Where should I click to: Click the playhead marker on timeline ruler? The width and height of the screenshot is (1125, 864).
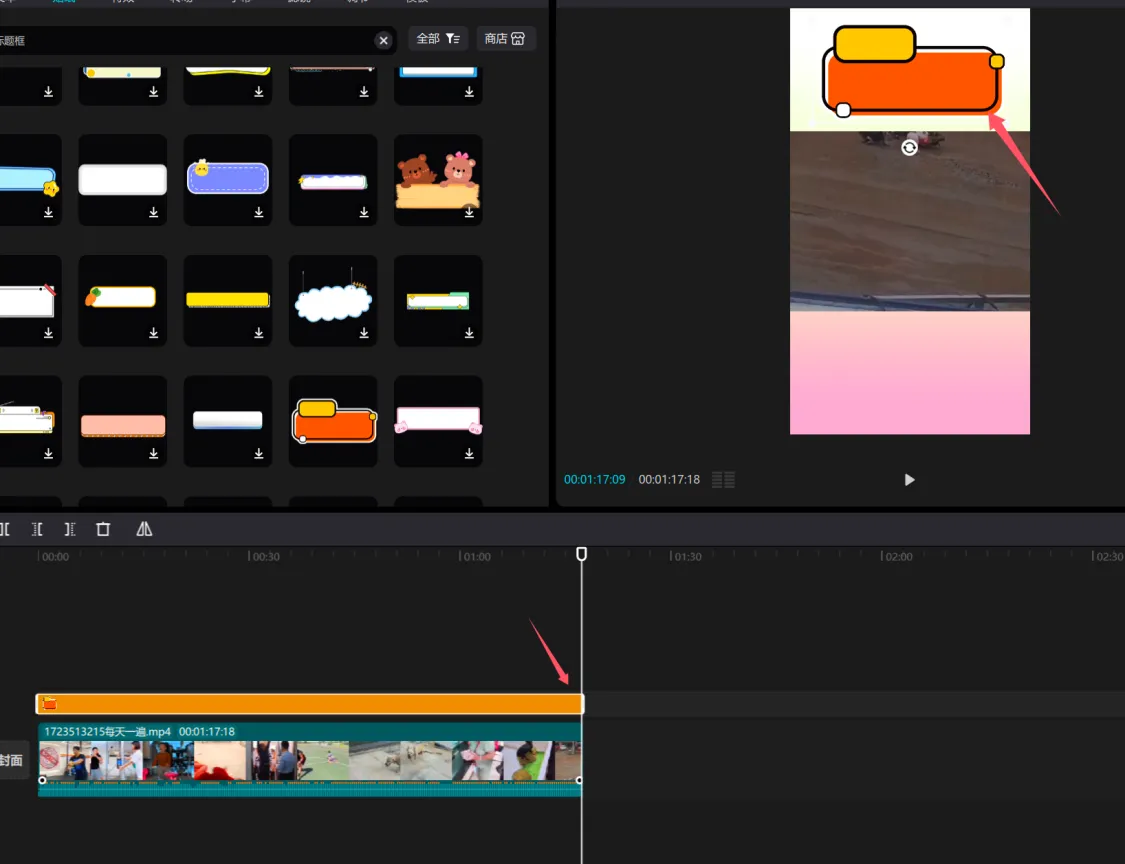pyautogui.click(x=582, y=554)
